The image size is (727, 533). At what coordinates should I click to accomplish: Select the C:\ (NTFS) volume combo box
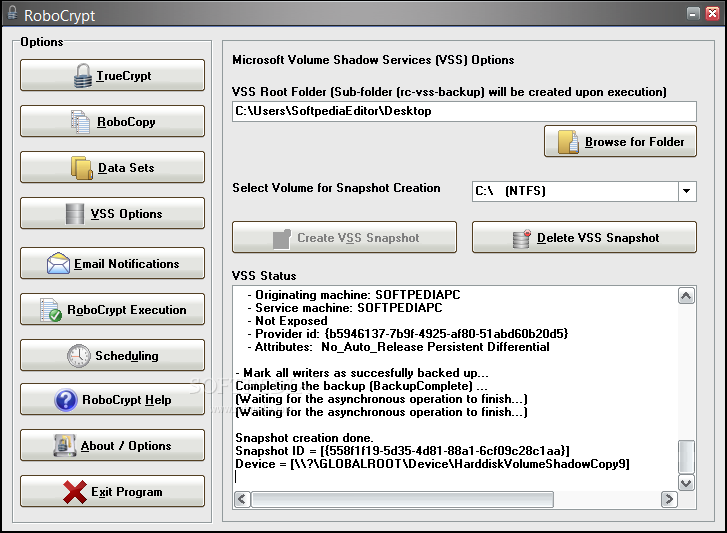(584, 191)
